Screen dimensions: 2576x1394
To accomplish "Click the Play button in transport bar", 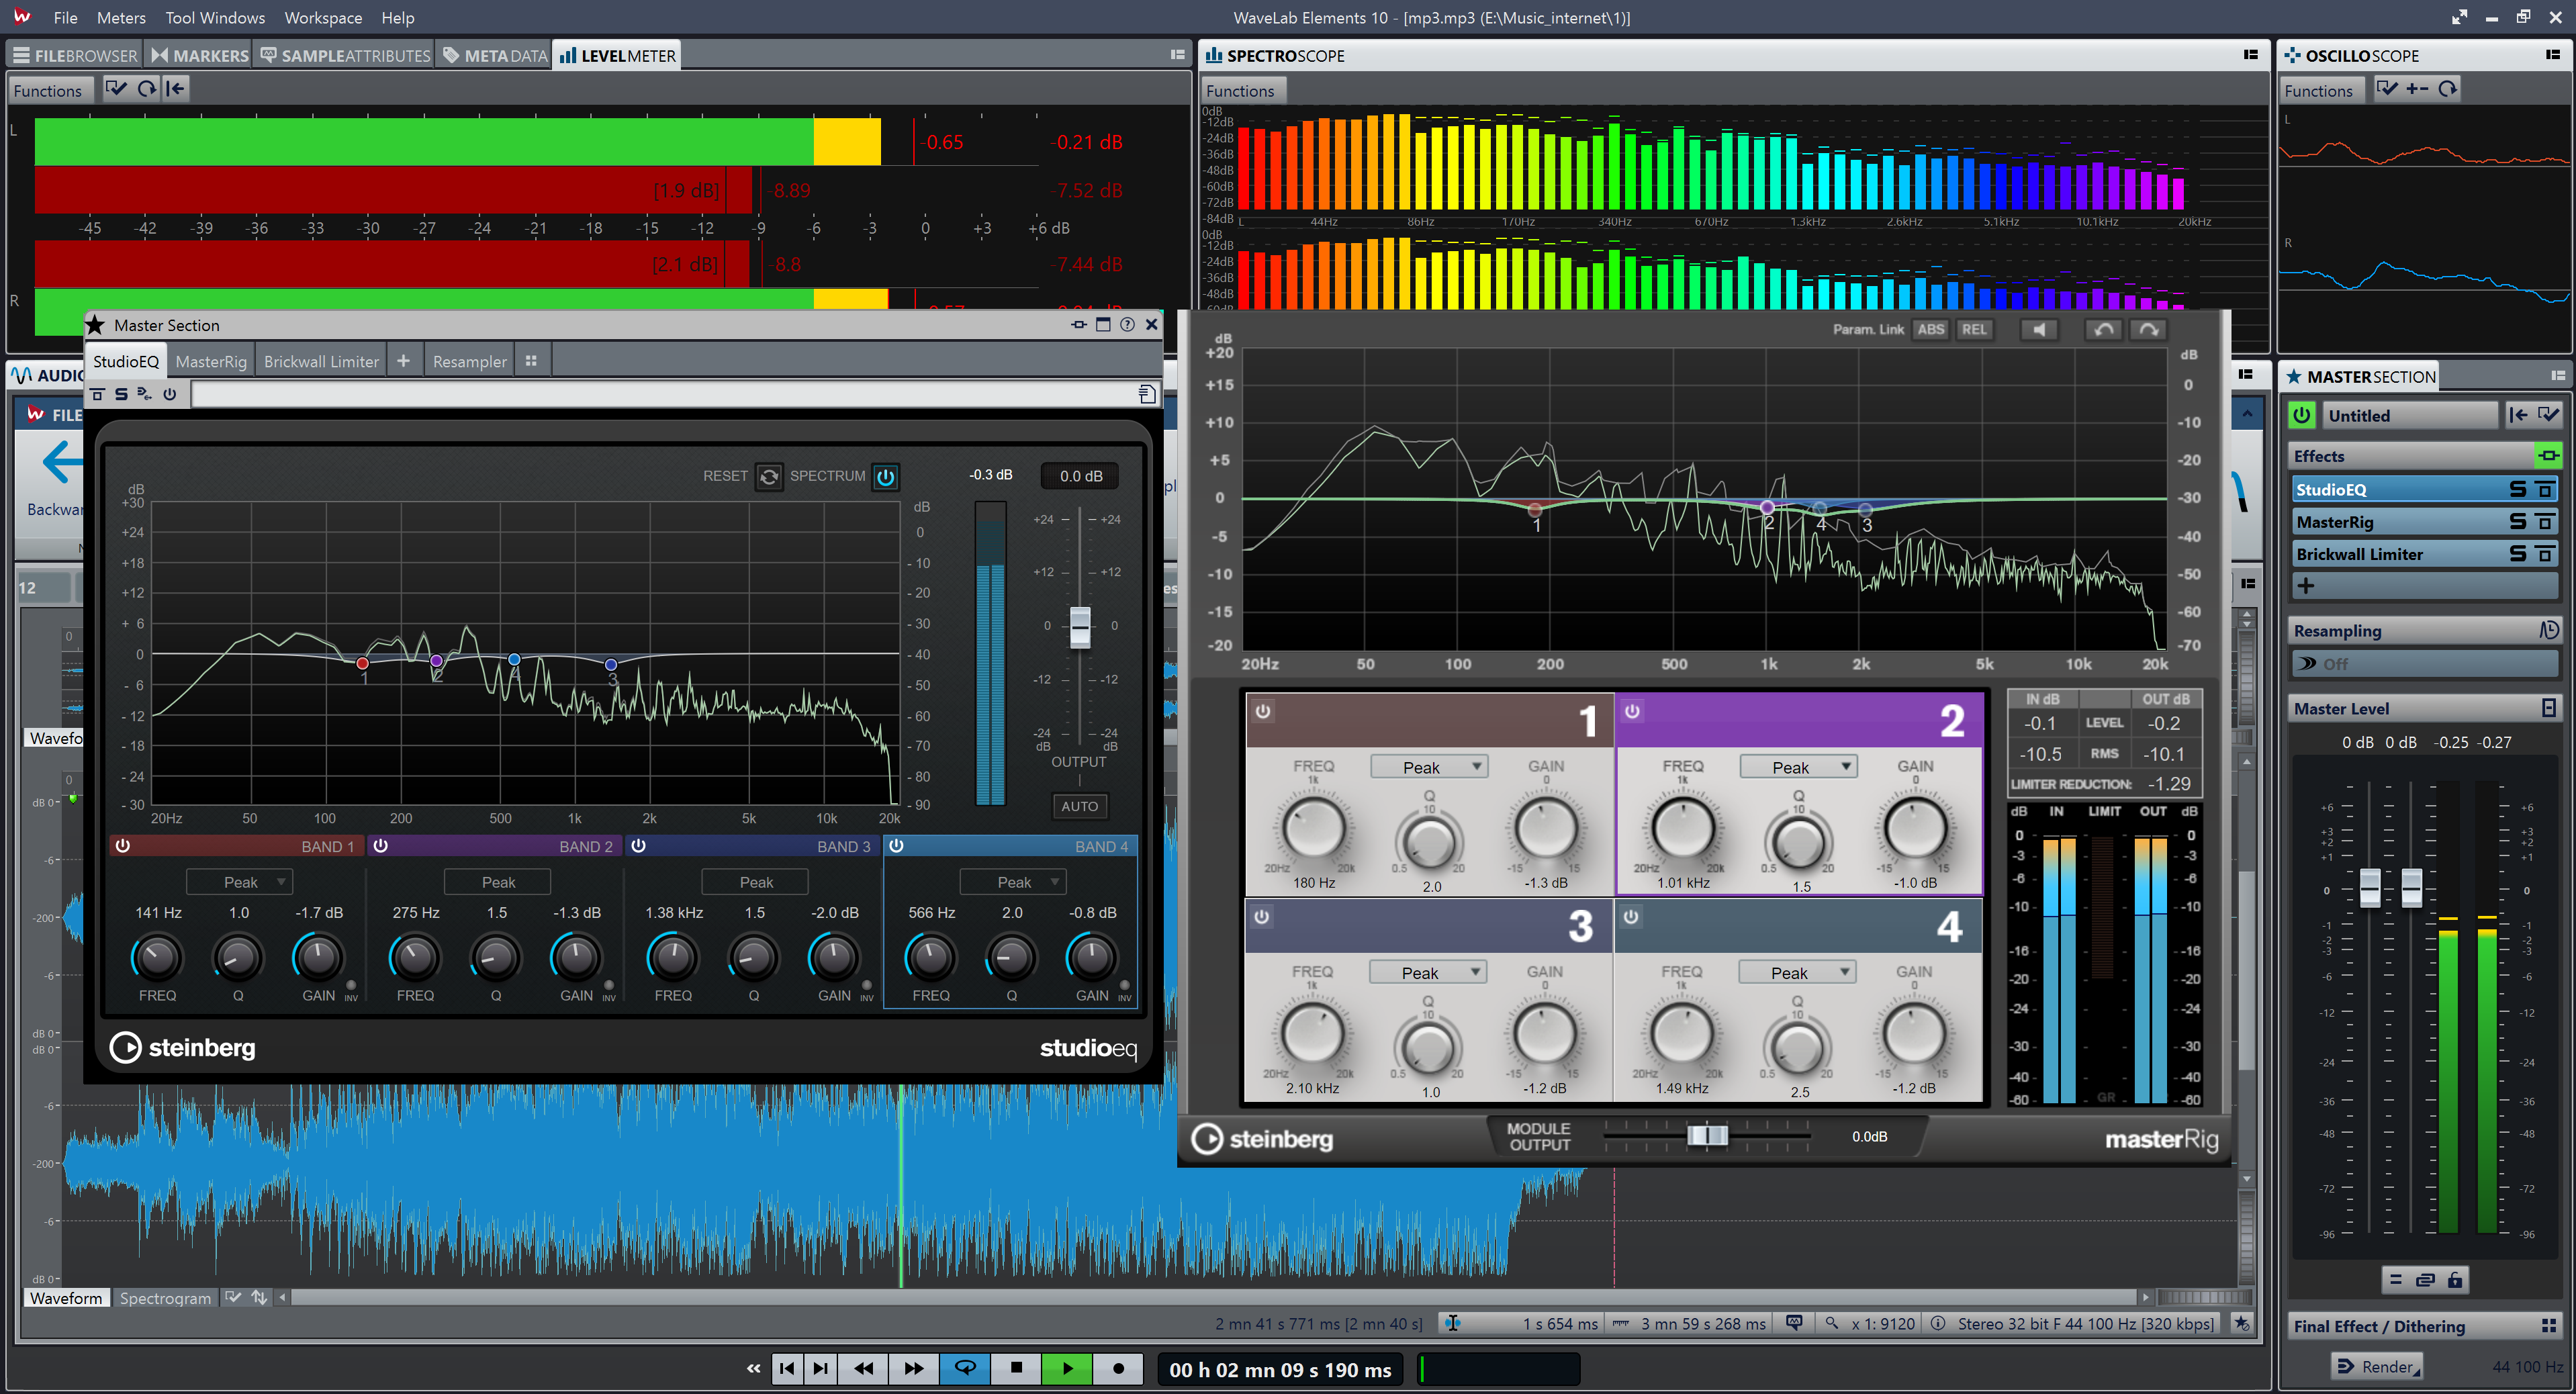I will click(x=1067, y=1368).
